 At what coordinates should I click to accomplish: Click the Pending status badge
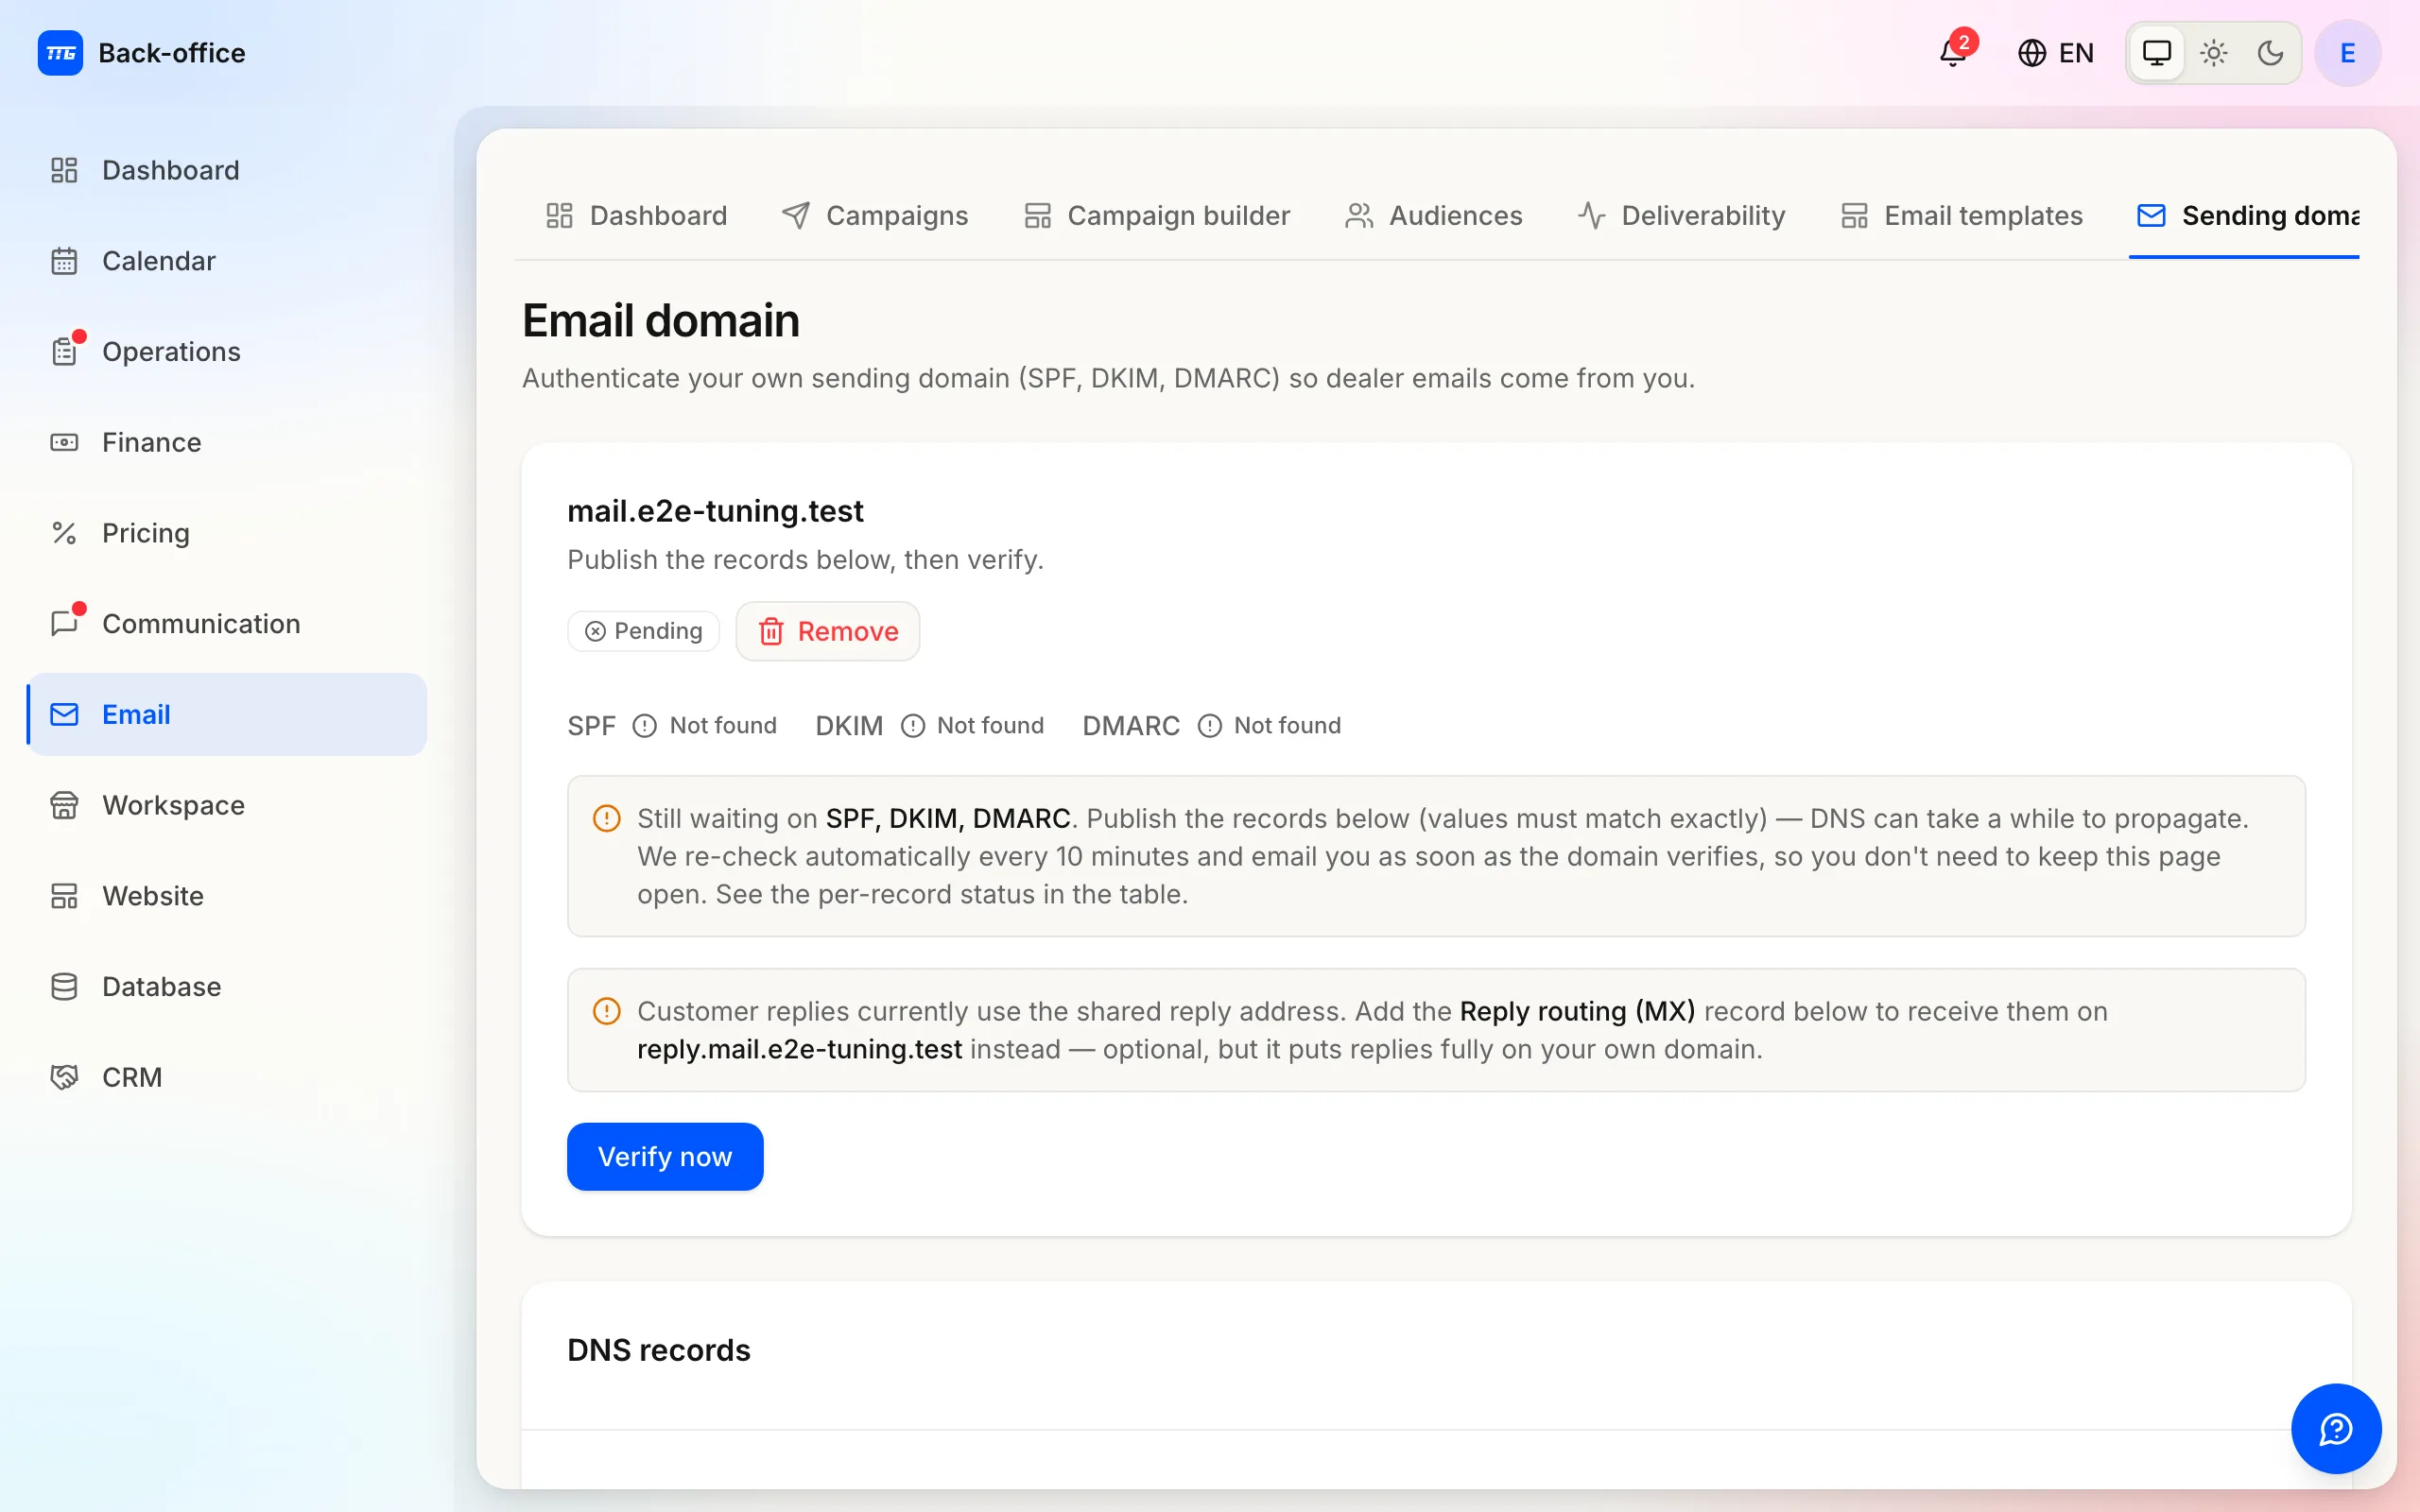coord(643,631)
